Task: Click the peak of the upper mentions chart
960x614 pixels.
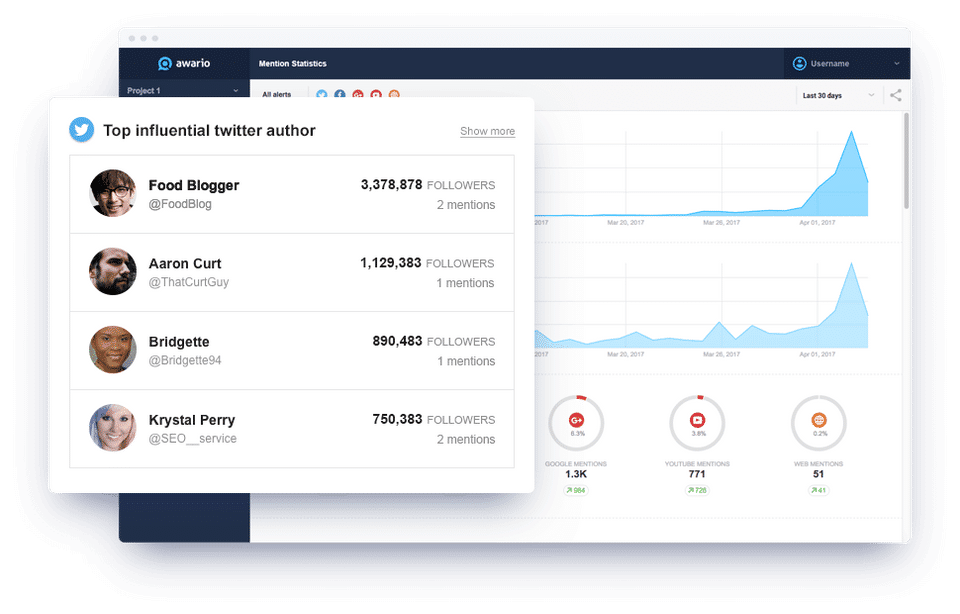Action: (851, 132)
